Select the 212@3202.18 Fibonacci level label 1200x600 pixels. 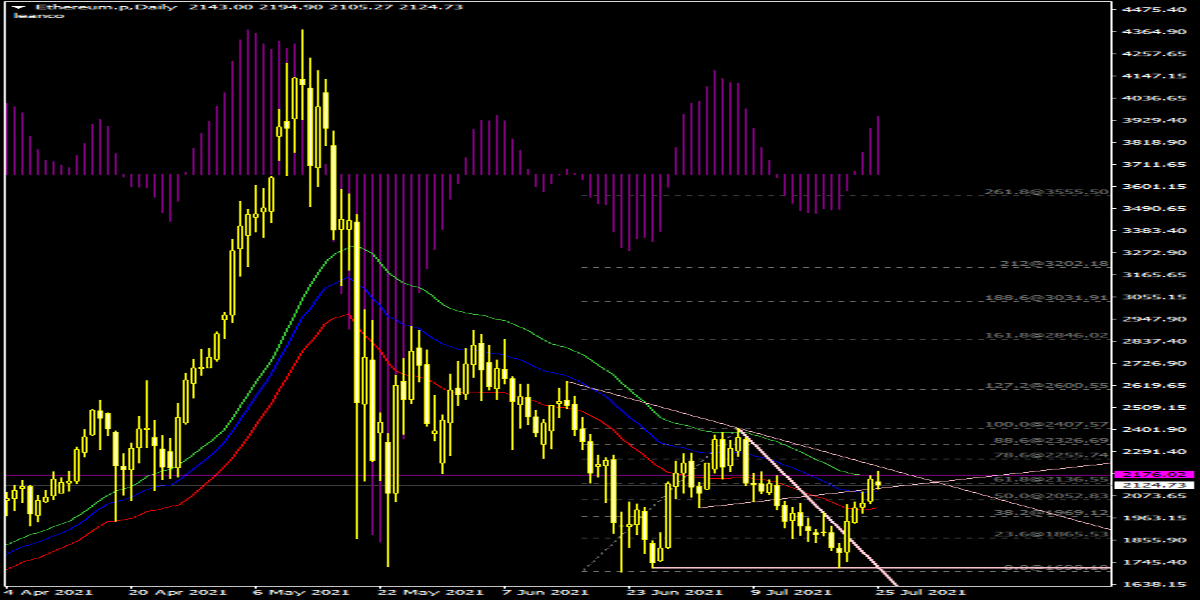(1054, 264)
